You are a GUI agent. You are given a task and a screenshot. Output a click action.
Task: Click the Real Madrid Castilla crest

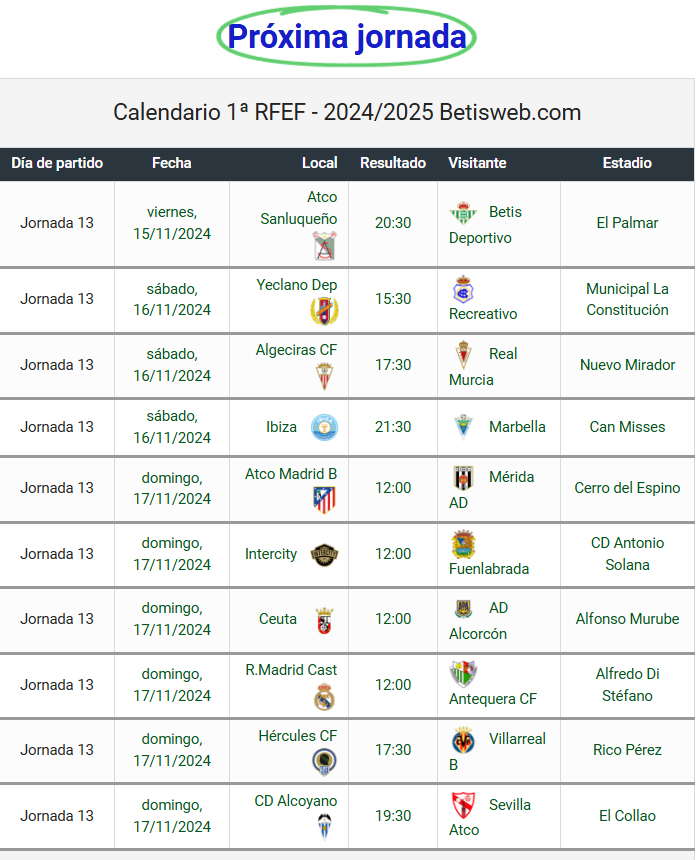click(x=325, y=697)
